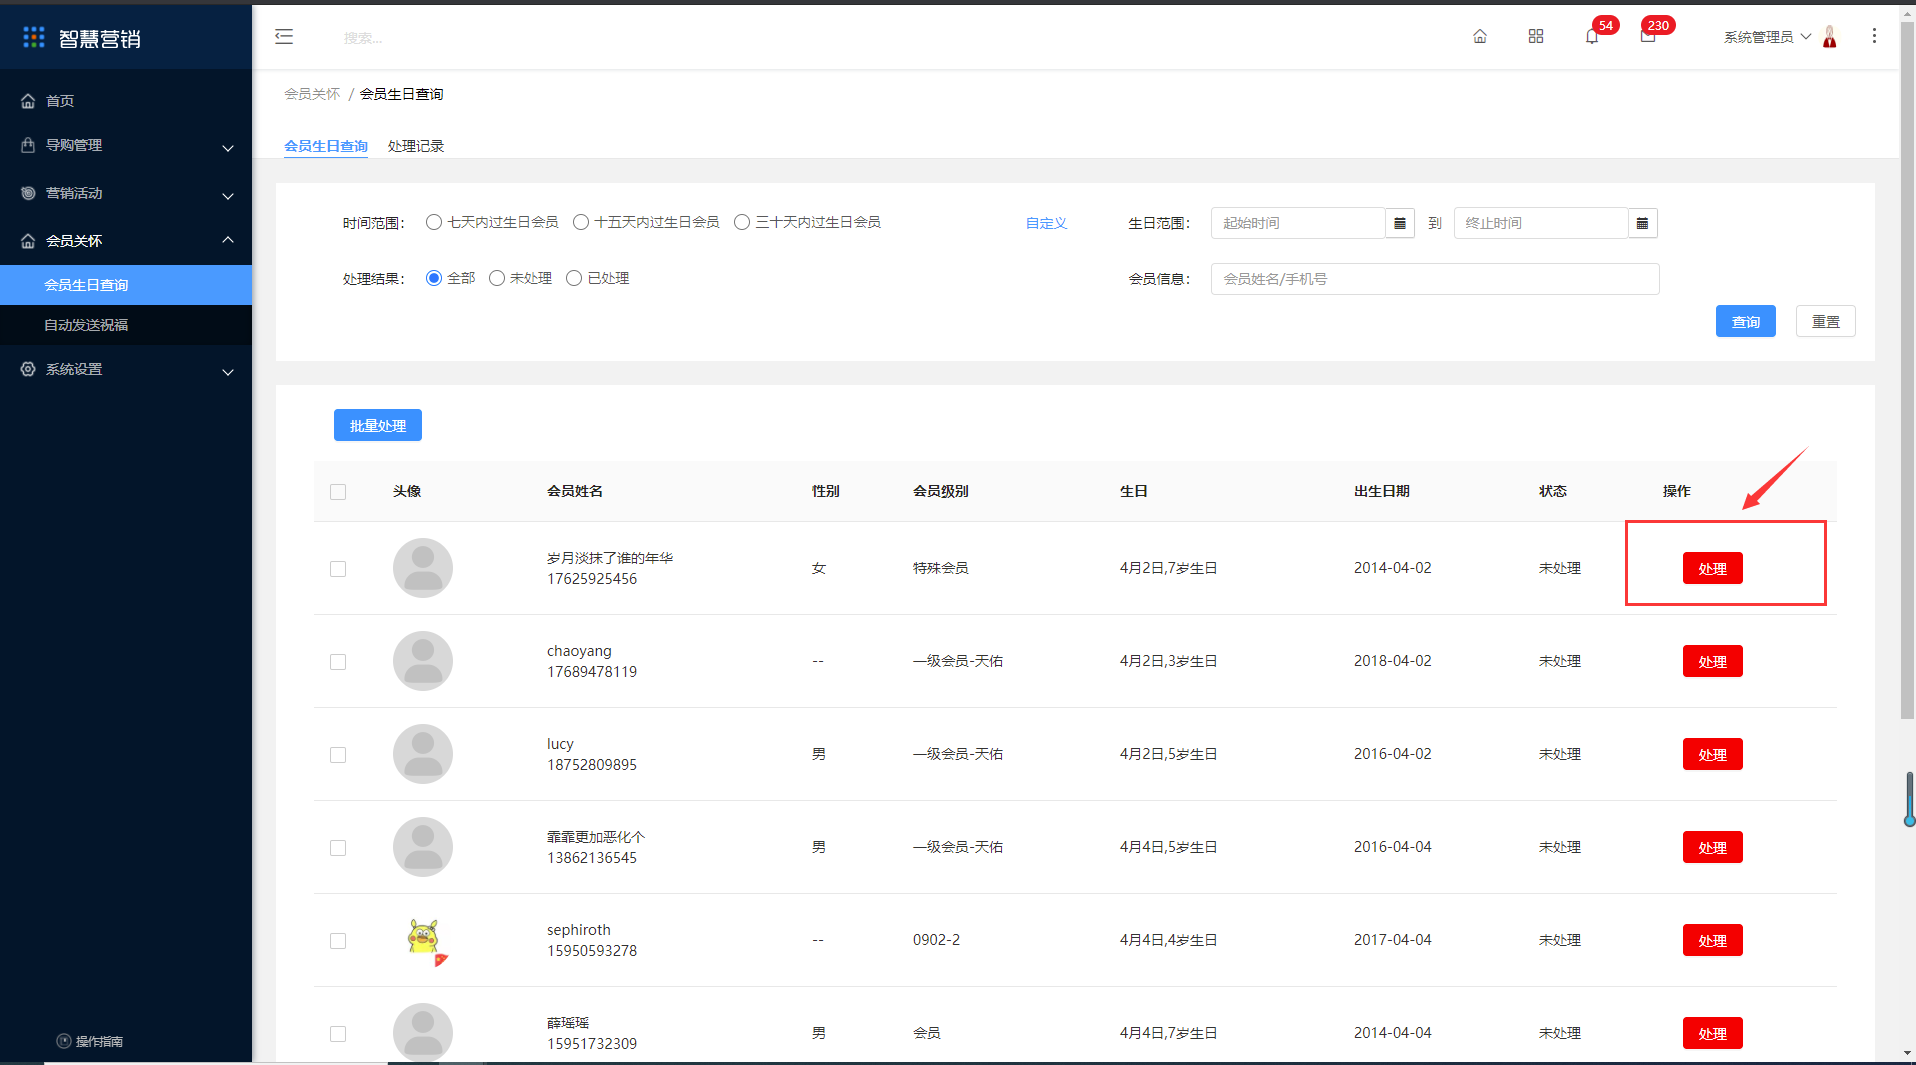
Task: Select 十五天内过生日会员 radio option
Action: click(581, 222)
